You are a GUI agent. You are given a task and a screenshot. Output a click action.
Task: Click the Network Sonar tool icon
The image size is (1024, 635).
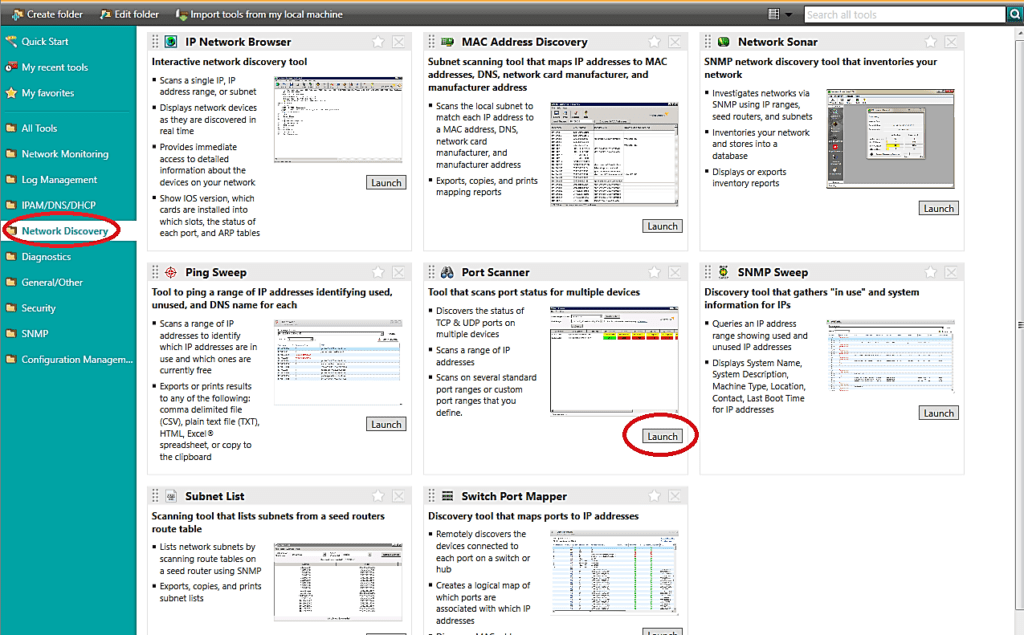click(722, 42)
